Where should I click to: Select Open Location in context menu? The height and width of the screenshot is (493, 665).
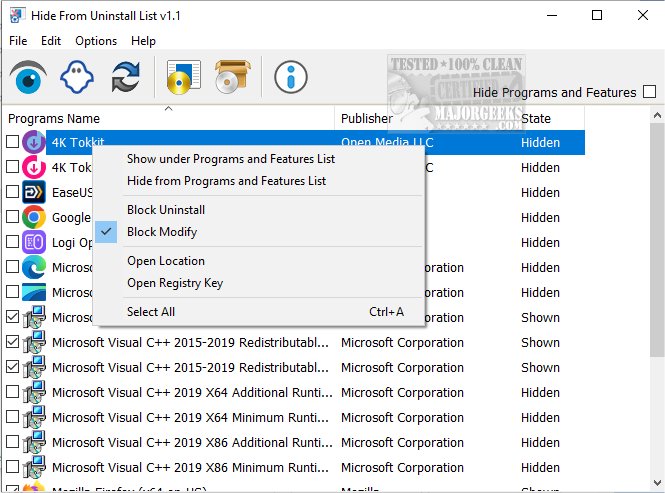point(259,261)
